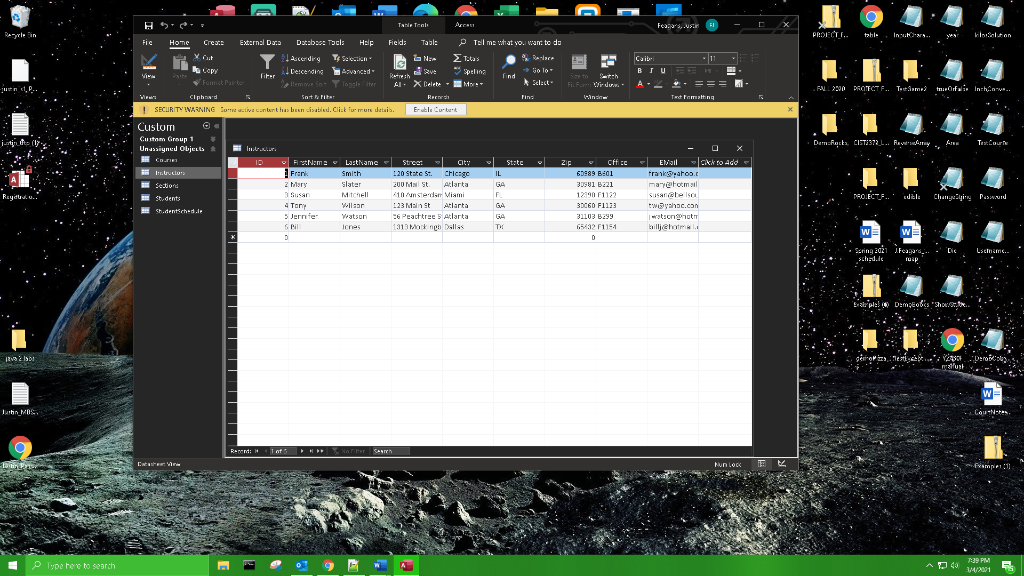
Task: Open the Advanced filter options dropdown
Action: (x=356, y=71)
